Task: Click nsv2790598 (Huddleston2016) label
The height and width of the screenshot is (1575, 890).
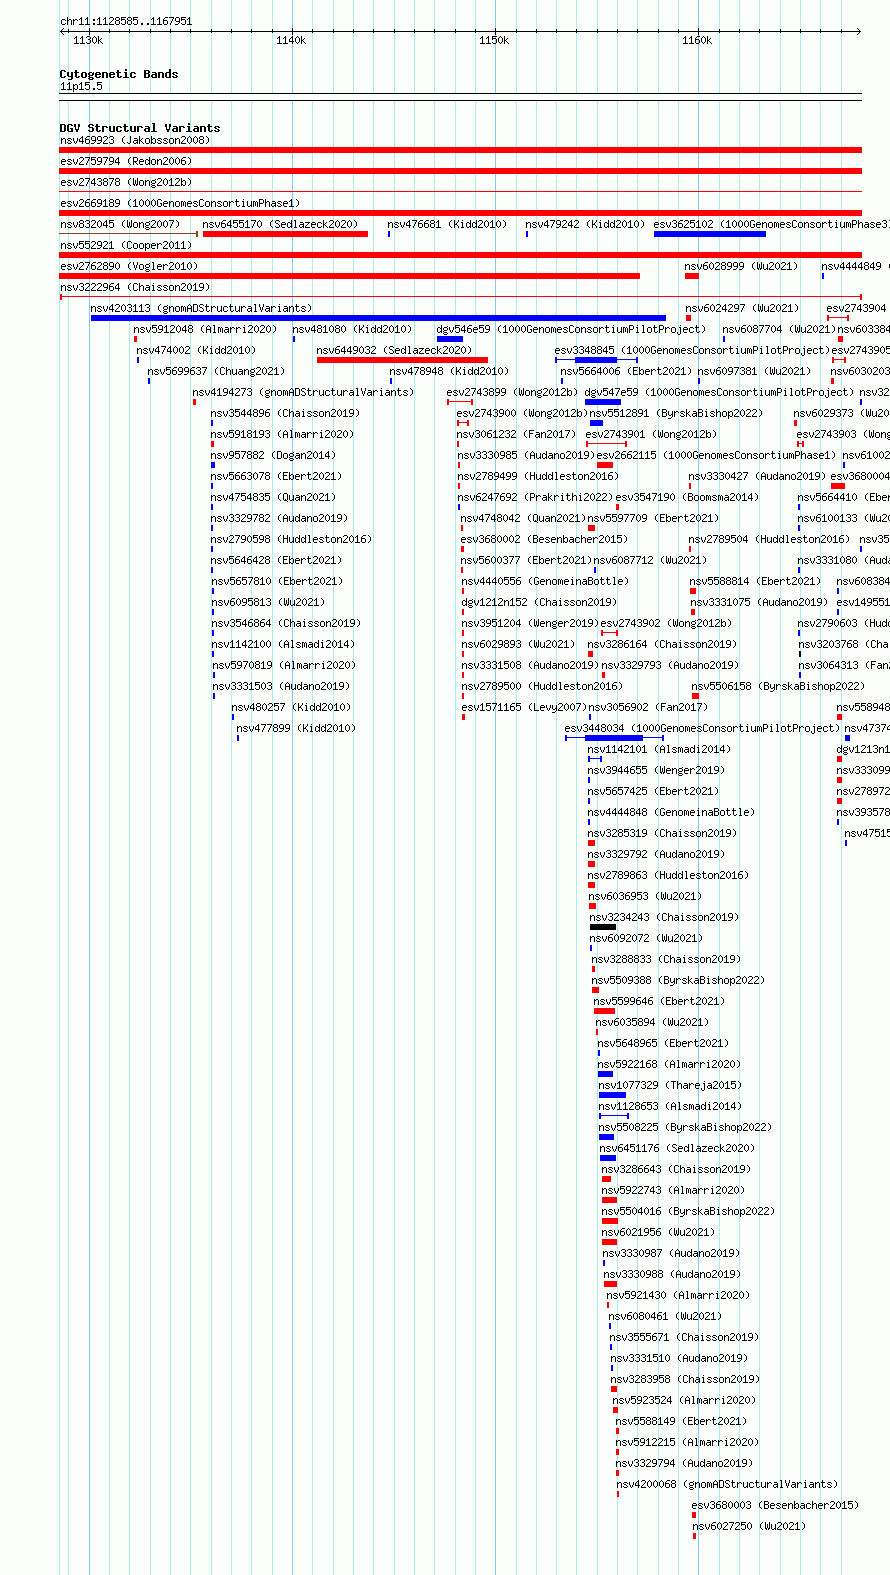Action: click(291, 539)
